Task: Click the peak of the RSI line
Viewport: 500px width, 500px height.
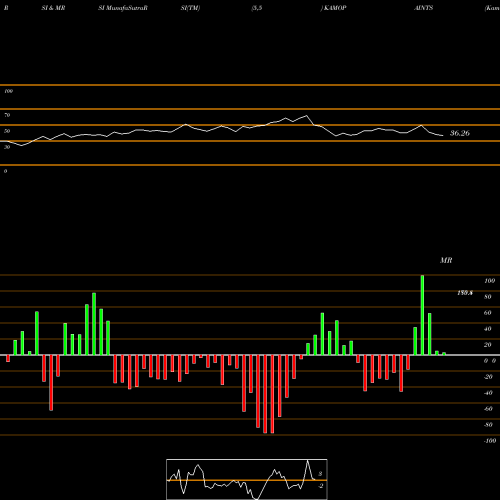Action: (306, 116)
